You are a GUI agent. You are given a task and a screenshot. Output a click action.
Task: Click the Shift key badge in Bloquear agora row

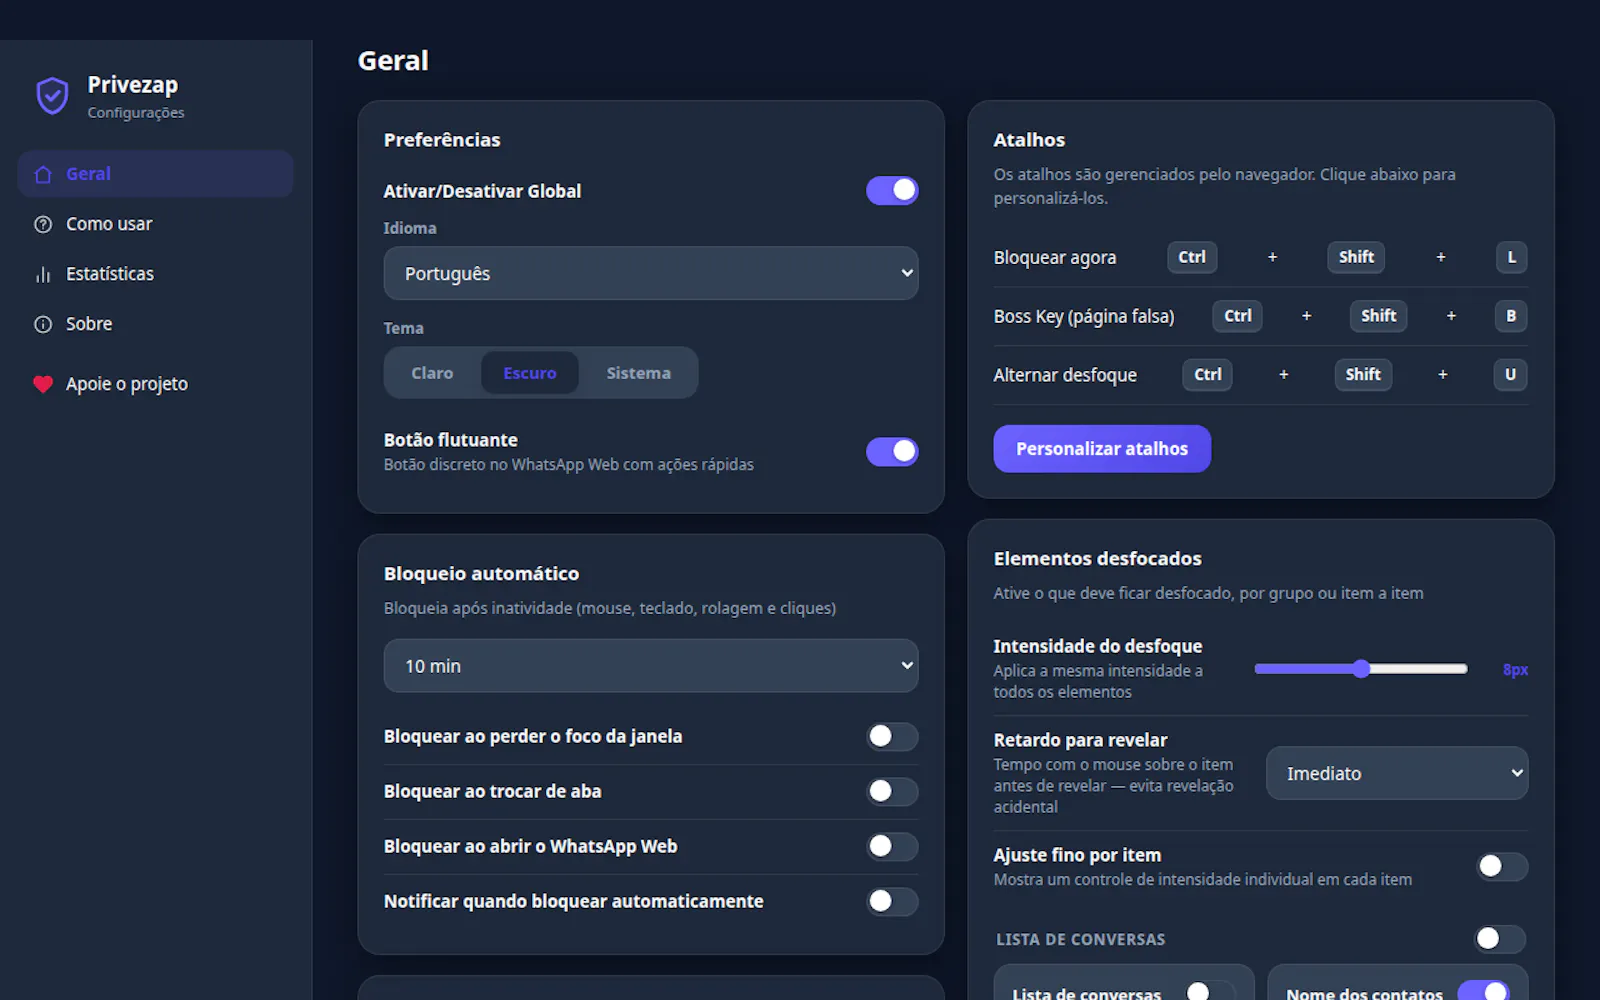click(x=1356, y=257)
